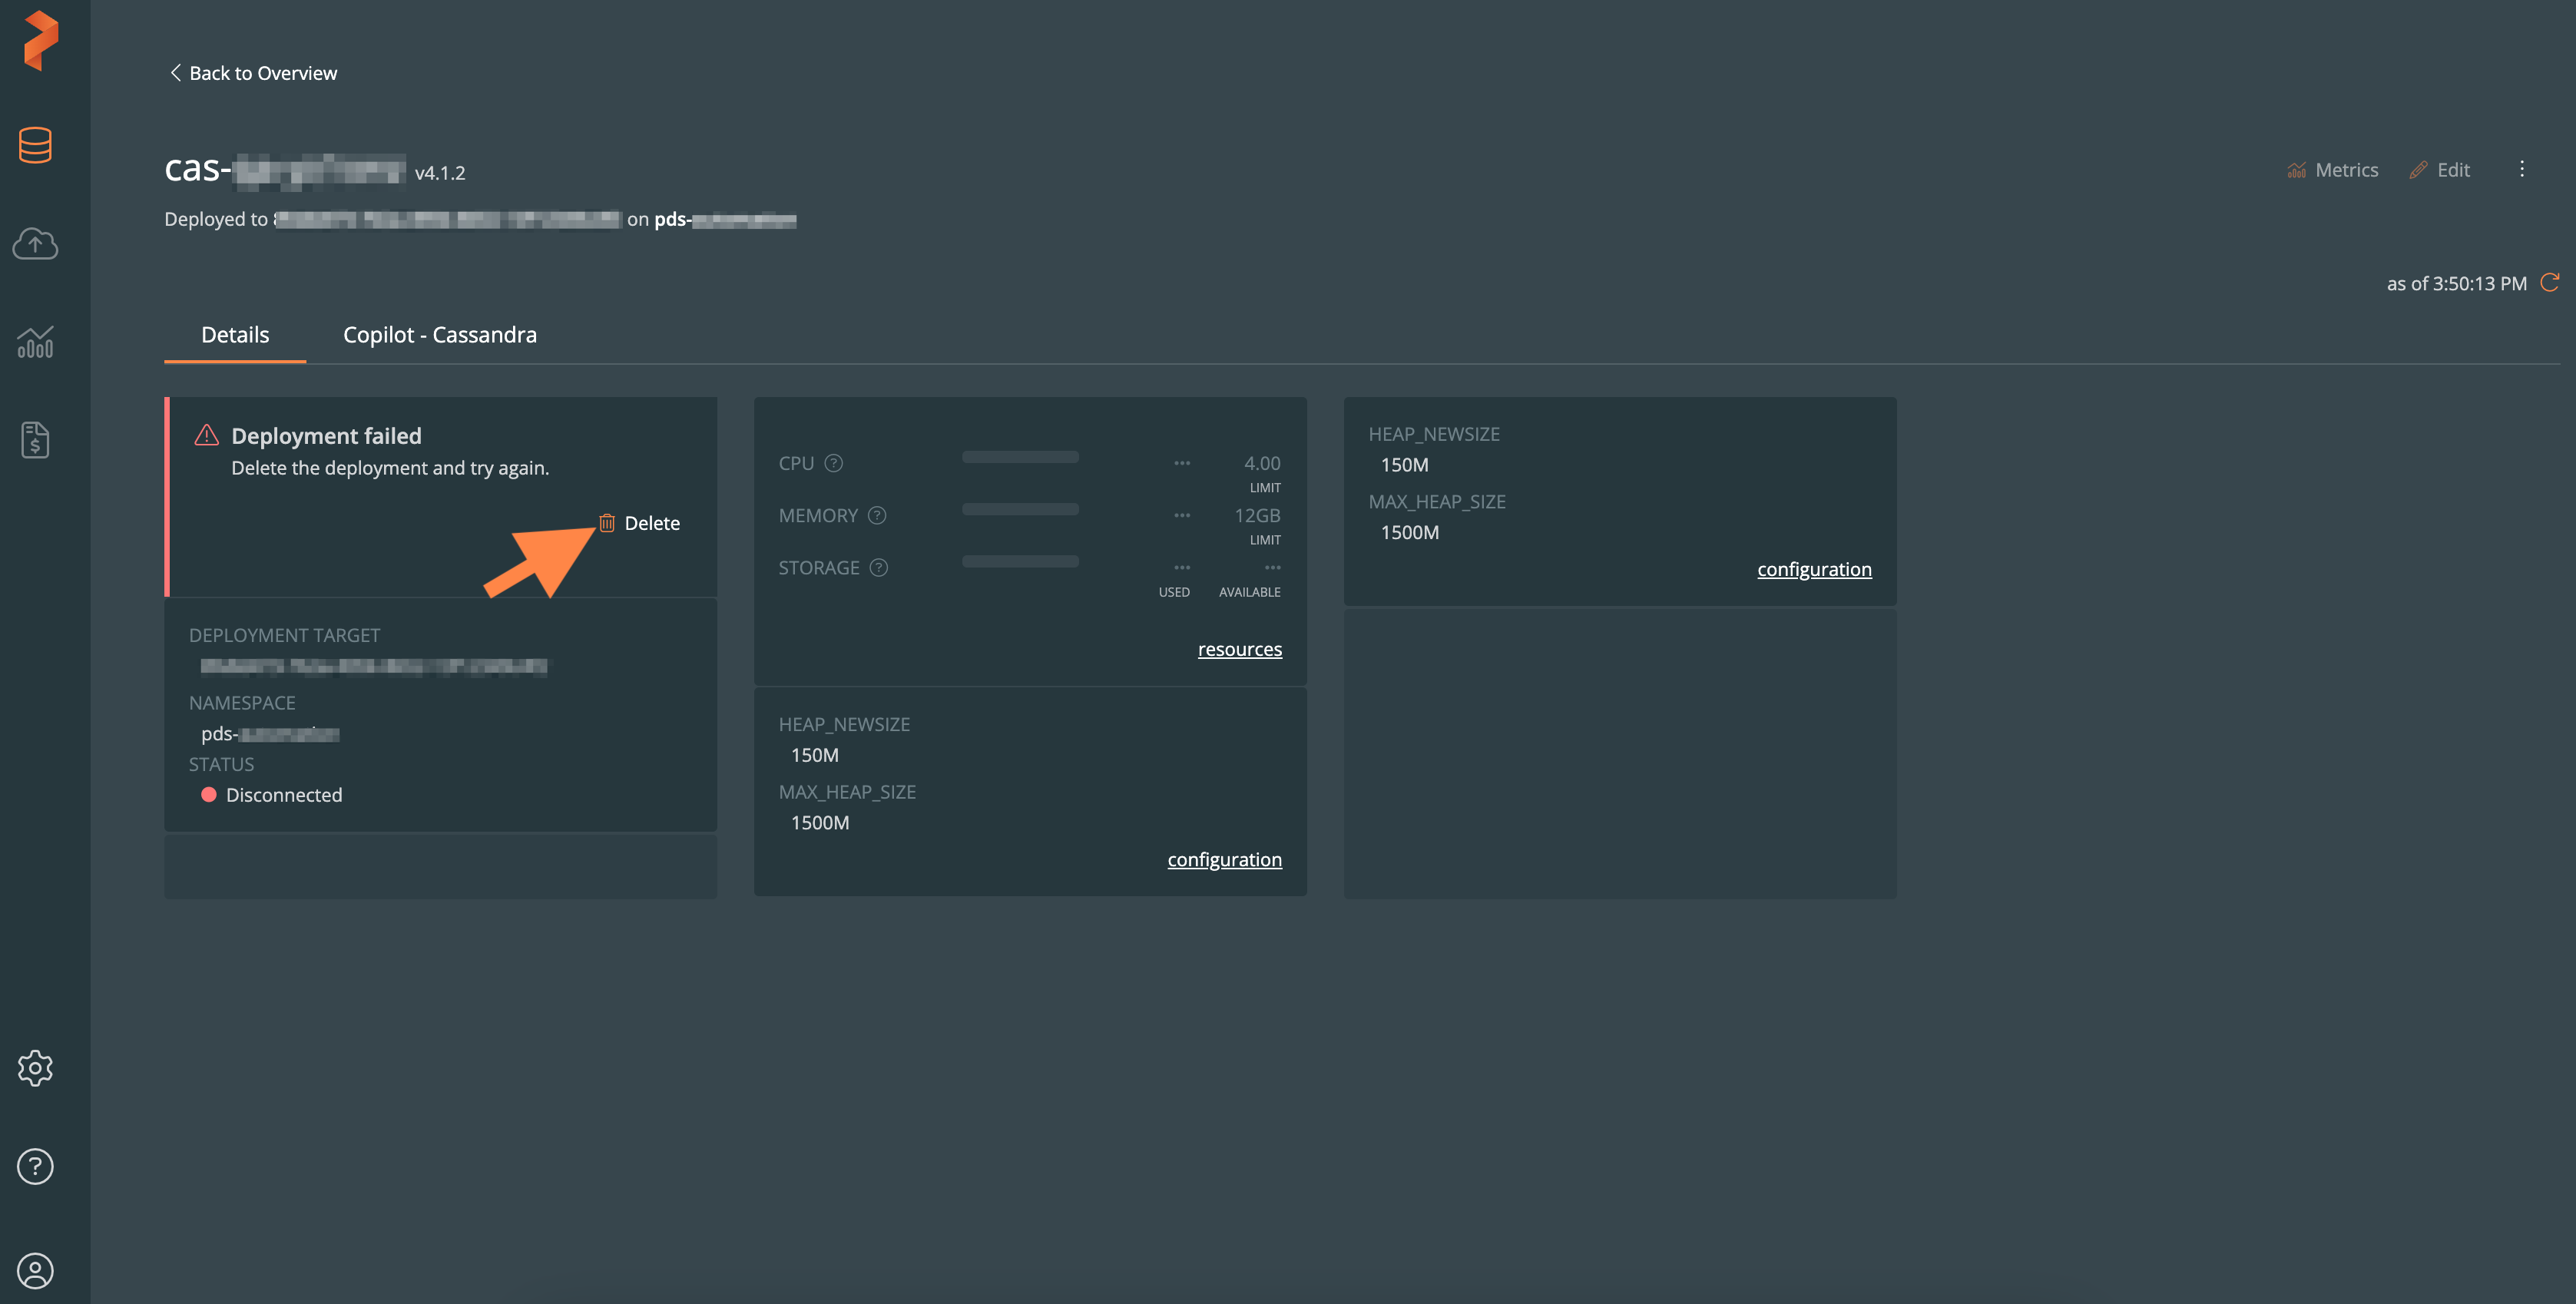This screenshot has height=1304, width=2576.
Task: Click the help/question mark icon in sidebar
Action: (x=33, y=1164)
